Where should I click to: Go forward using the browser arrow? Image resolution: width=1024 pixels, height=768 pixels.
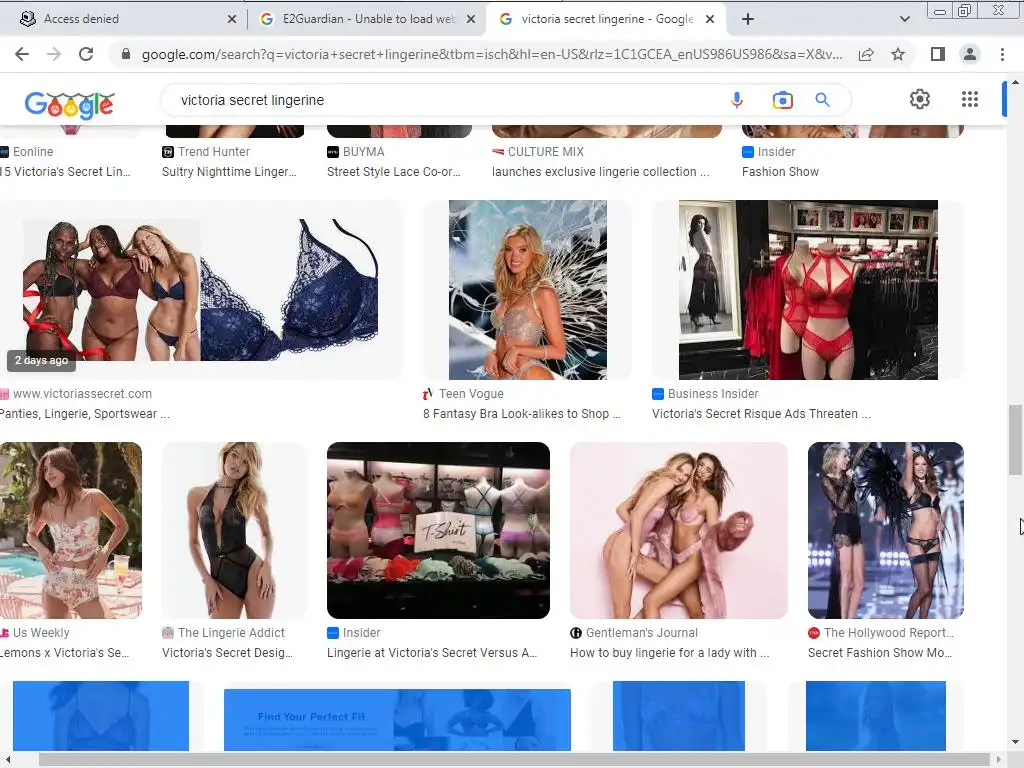(54, 54)
